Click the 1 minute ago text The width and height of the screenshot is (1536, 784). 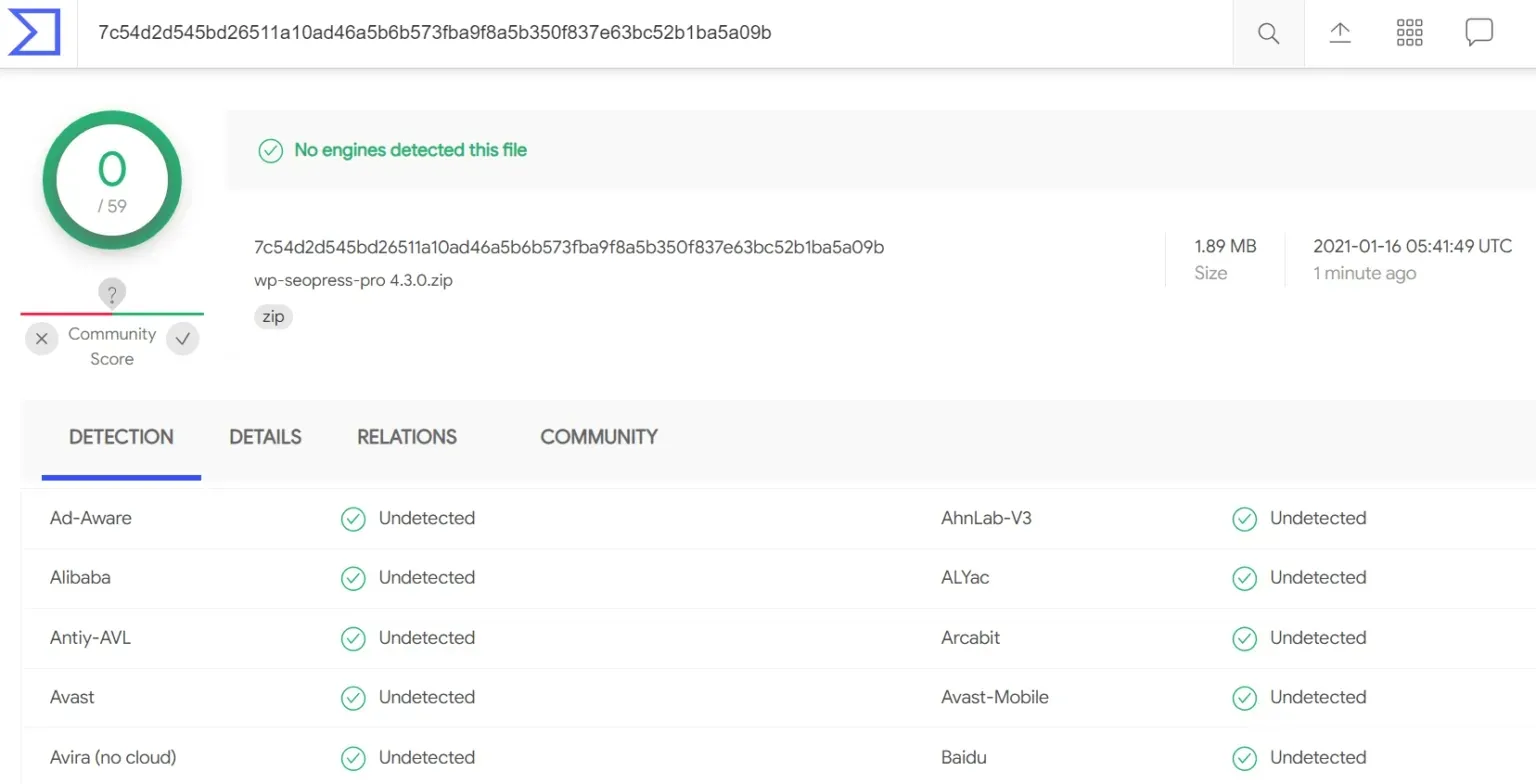(1364, 273)
